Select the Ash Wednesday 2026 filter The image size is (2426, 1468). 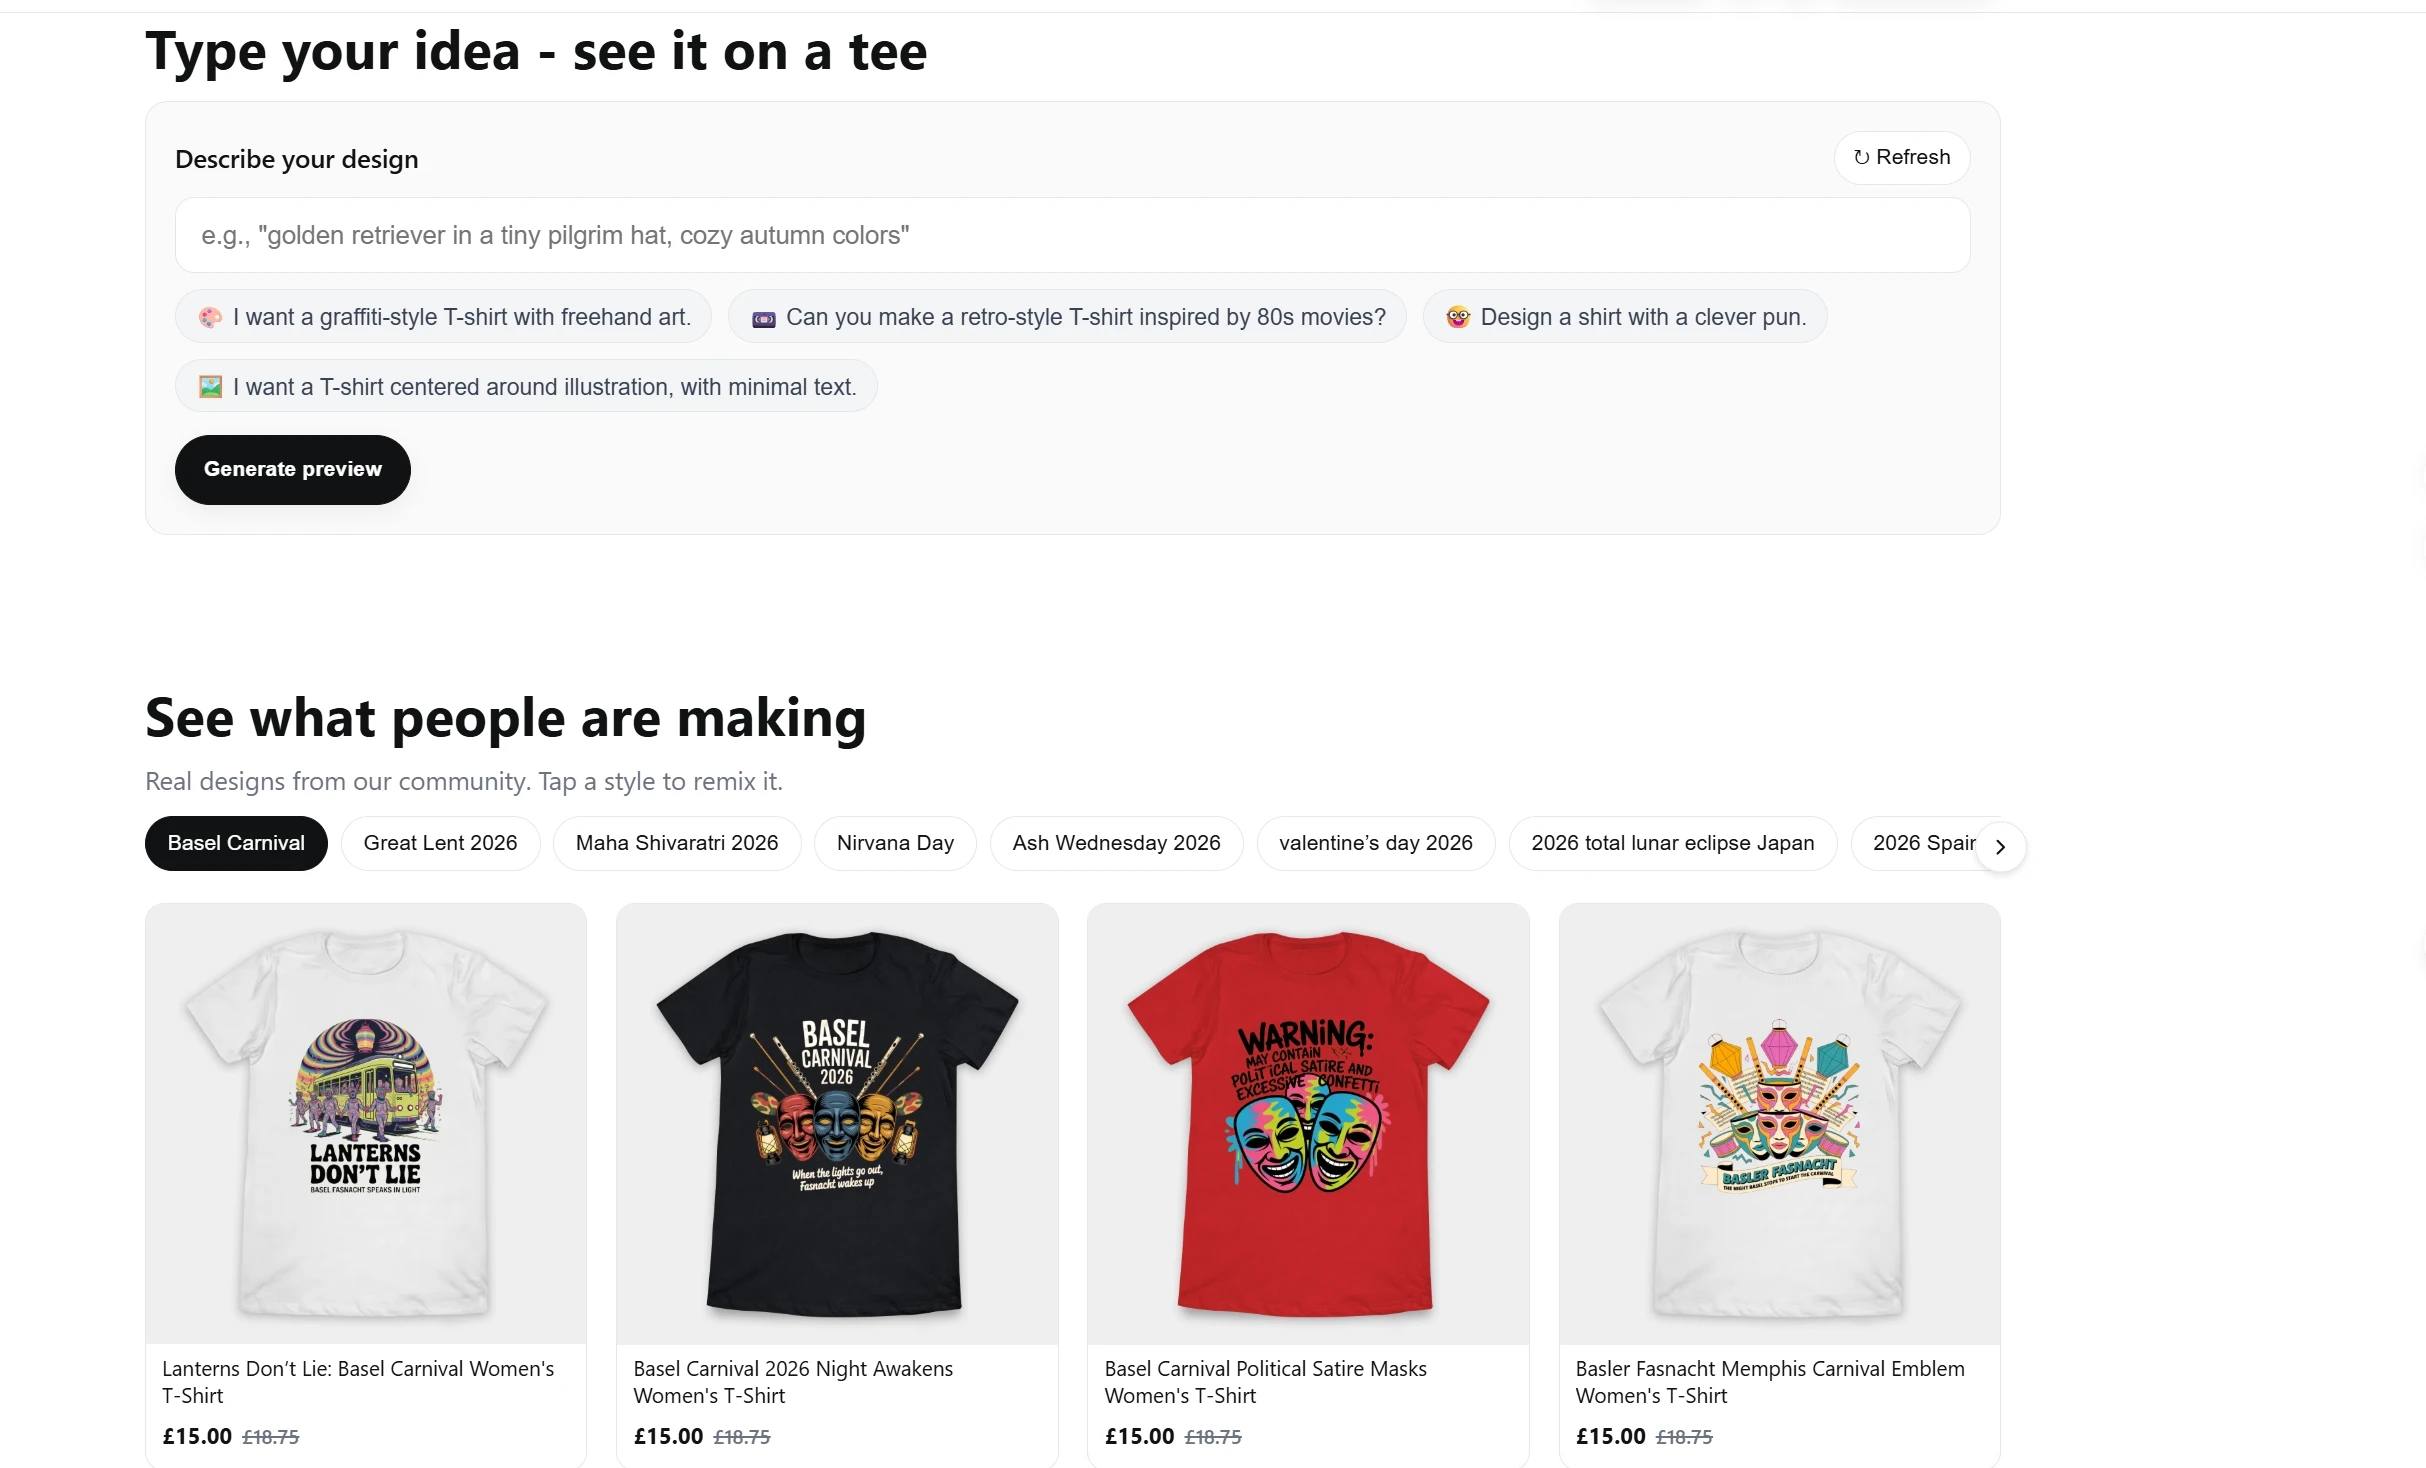pos(1116,843)
